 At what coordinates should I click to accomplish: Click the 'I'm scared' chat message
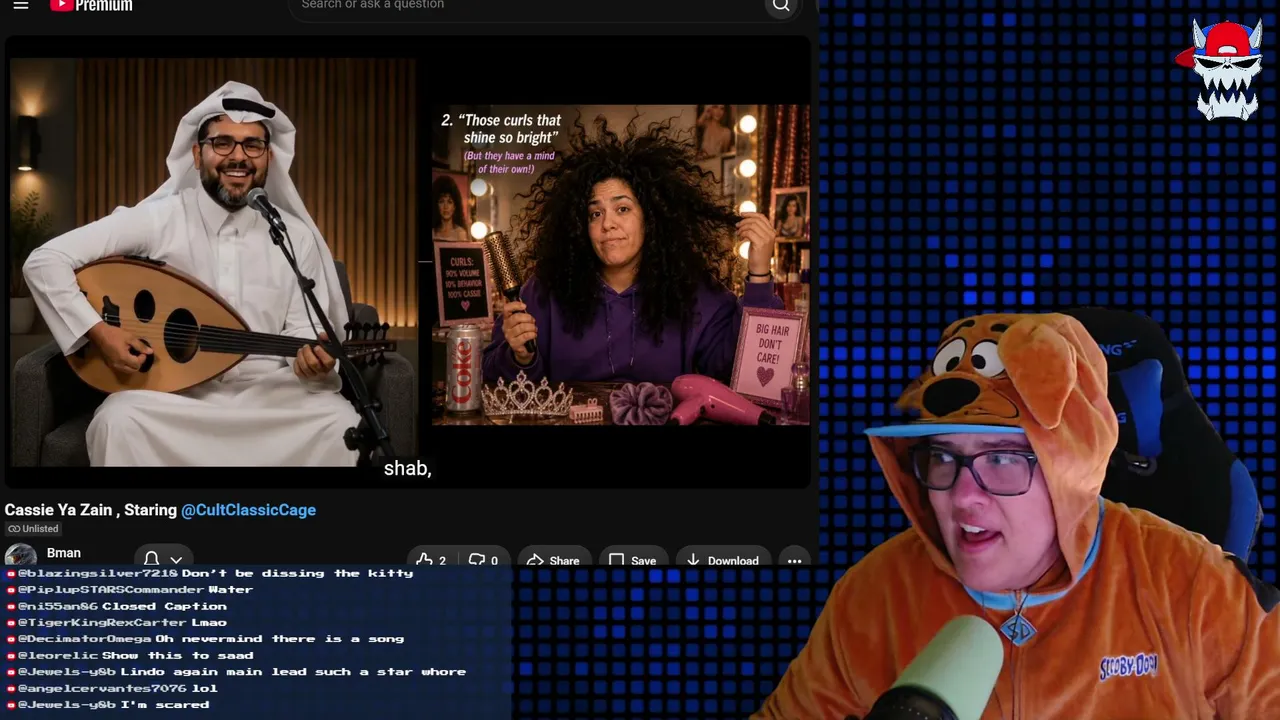pos(108,704)
